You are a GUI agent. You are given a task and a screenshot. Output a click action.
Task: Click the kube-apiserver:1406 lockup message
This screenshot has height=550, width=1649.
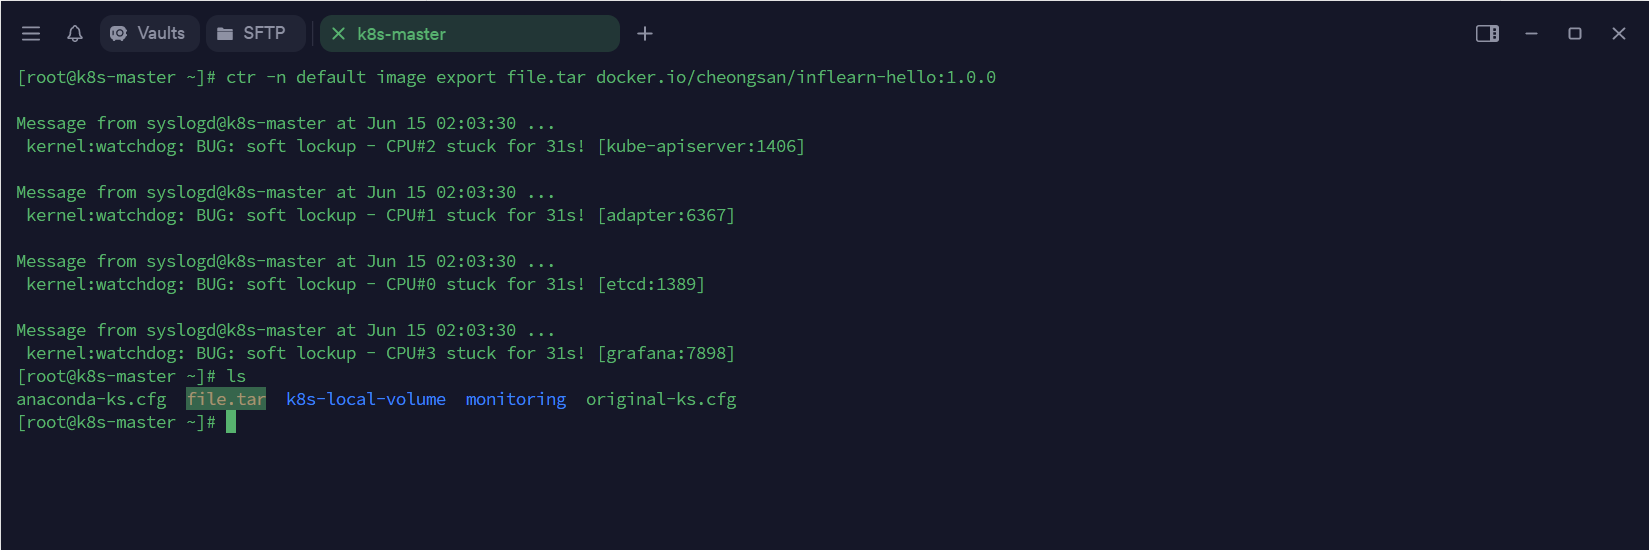pyautogui.click(x=700, y=146)
